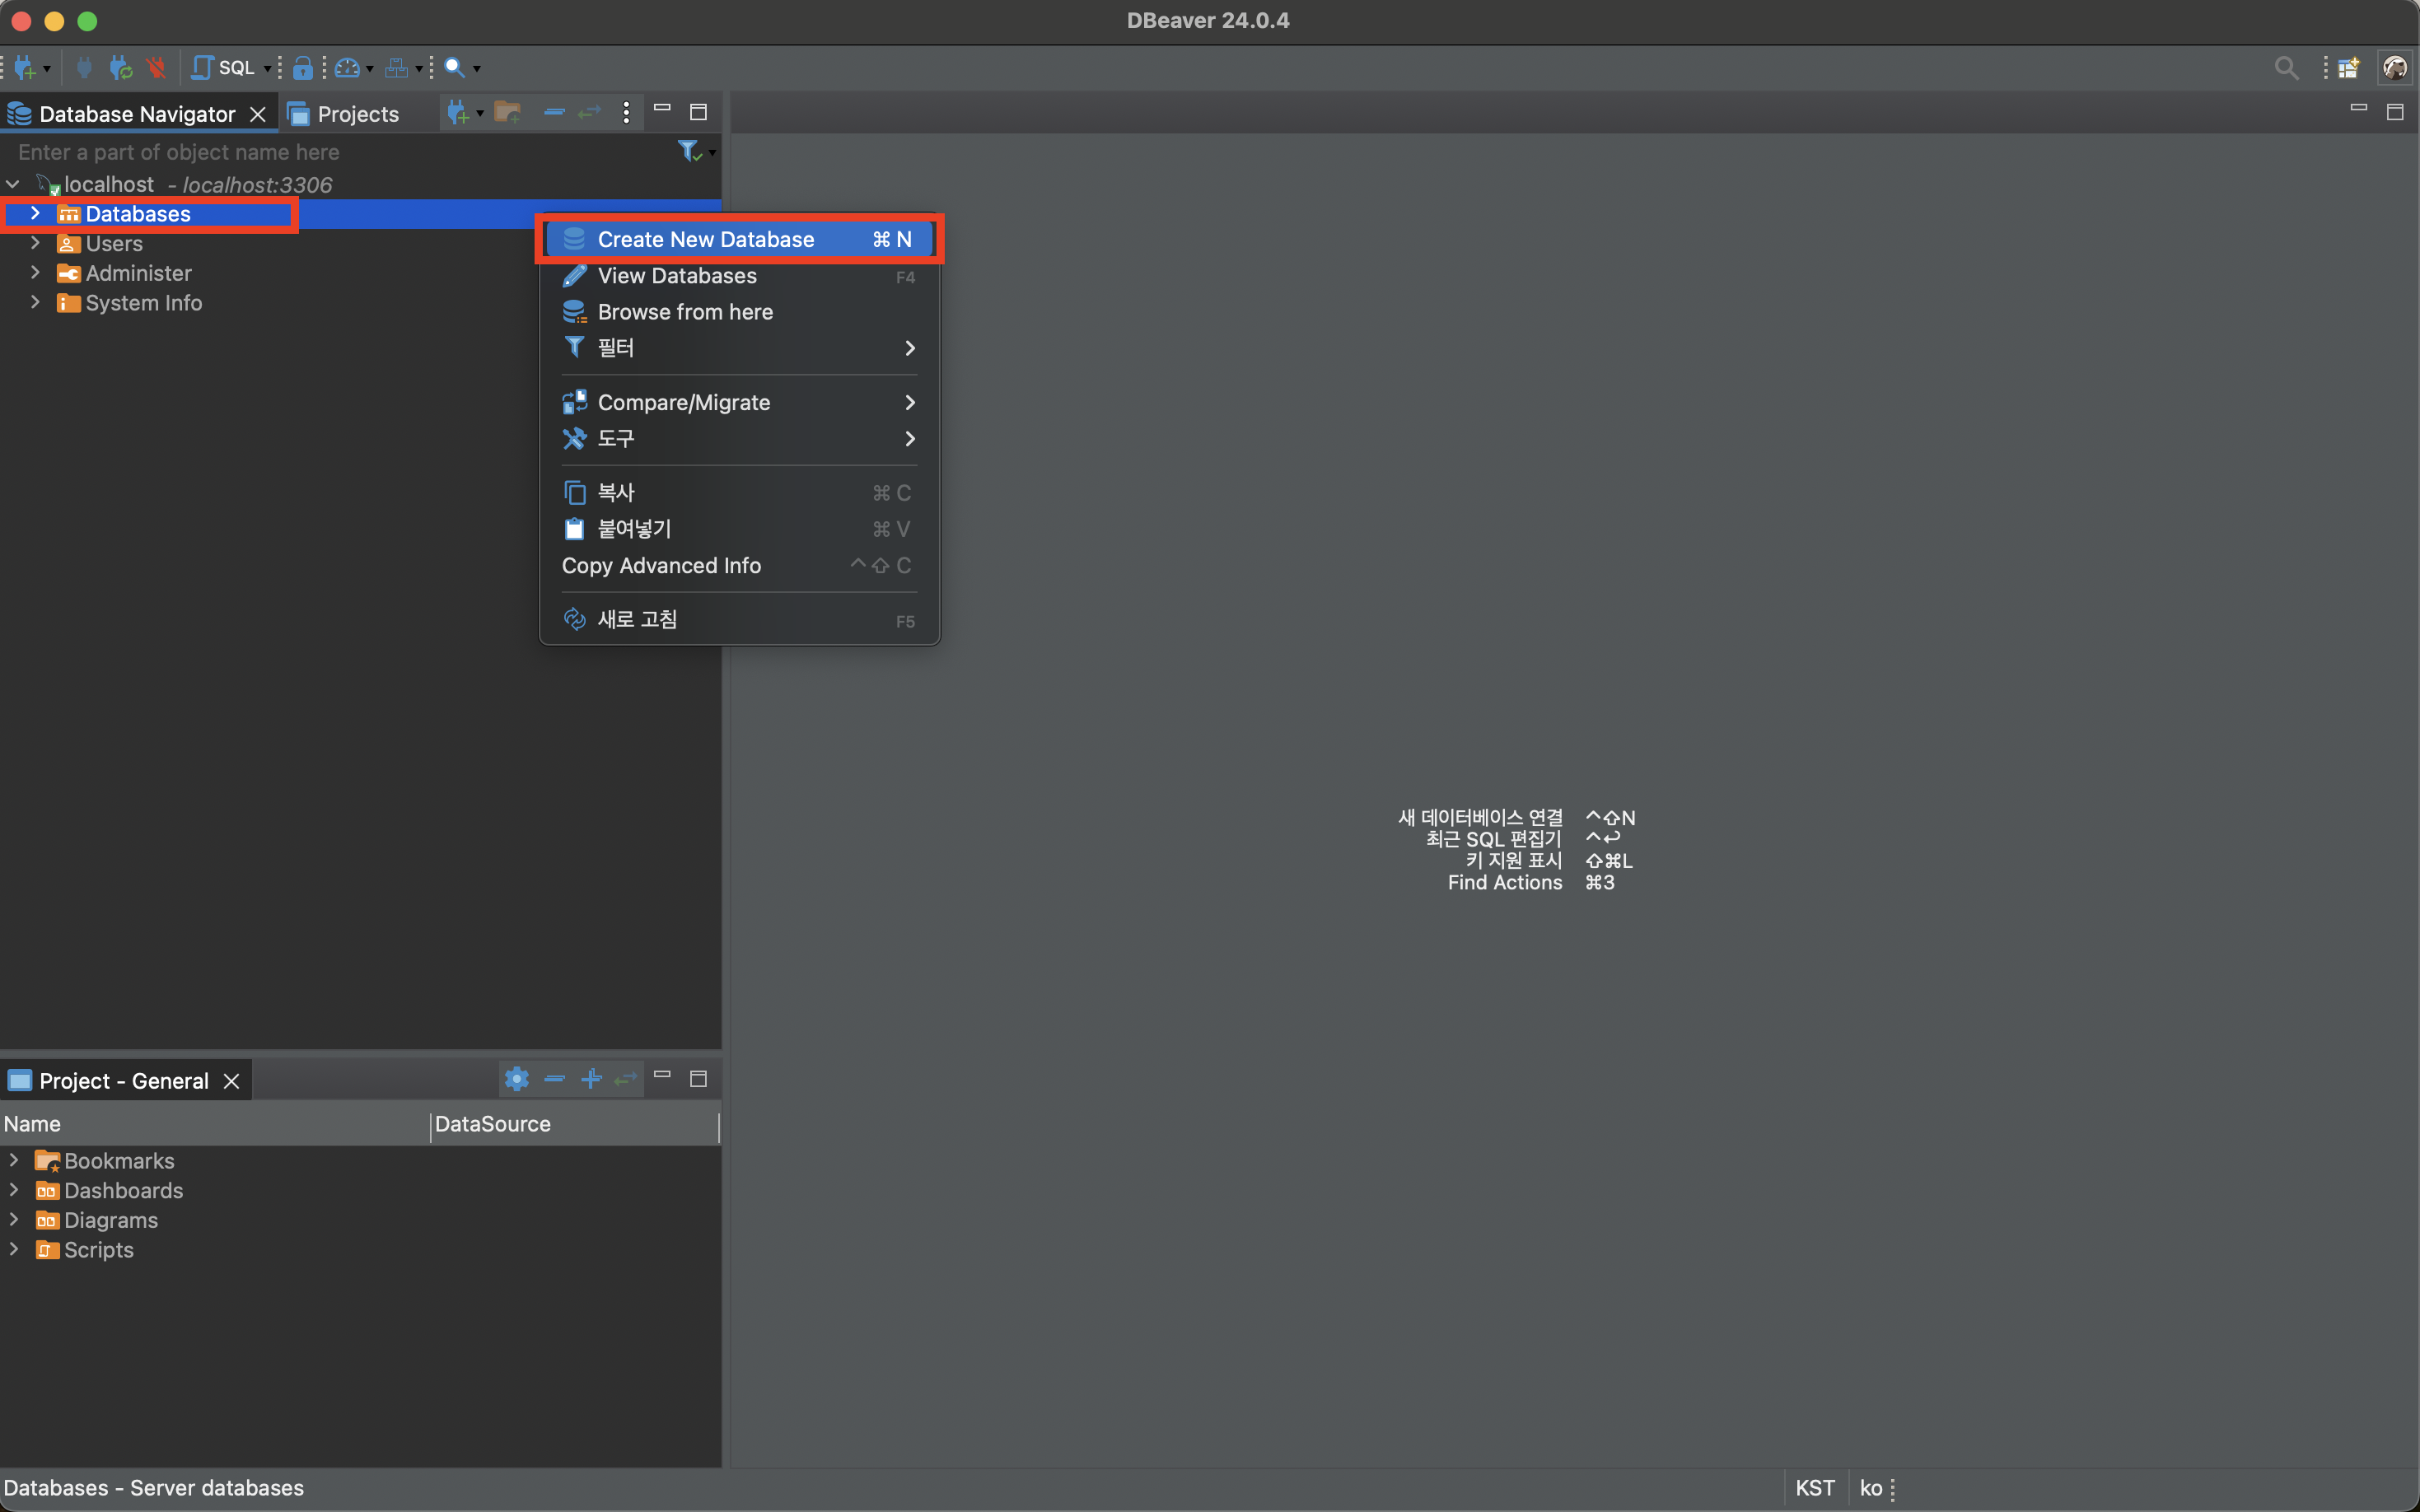This screenshot has width=2420, height=1512.
Task: Click Project panel configuration gear icon
Action: click(x=516, y=1079)
